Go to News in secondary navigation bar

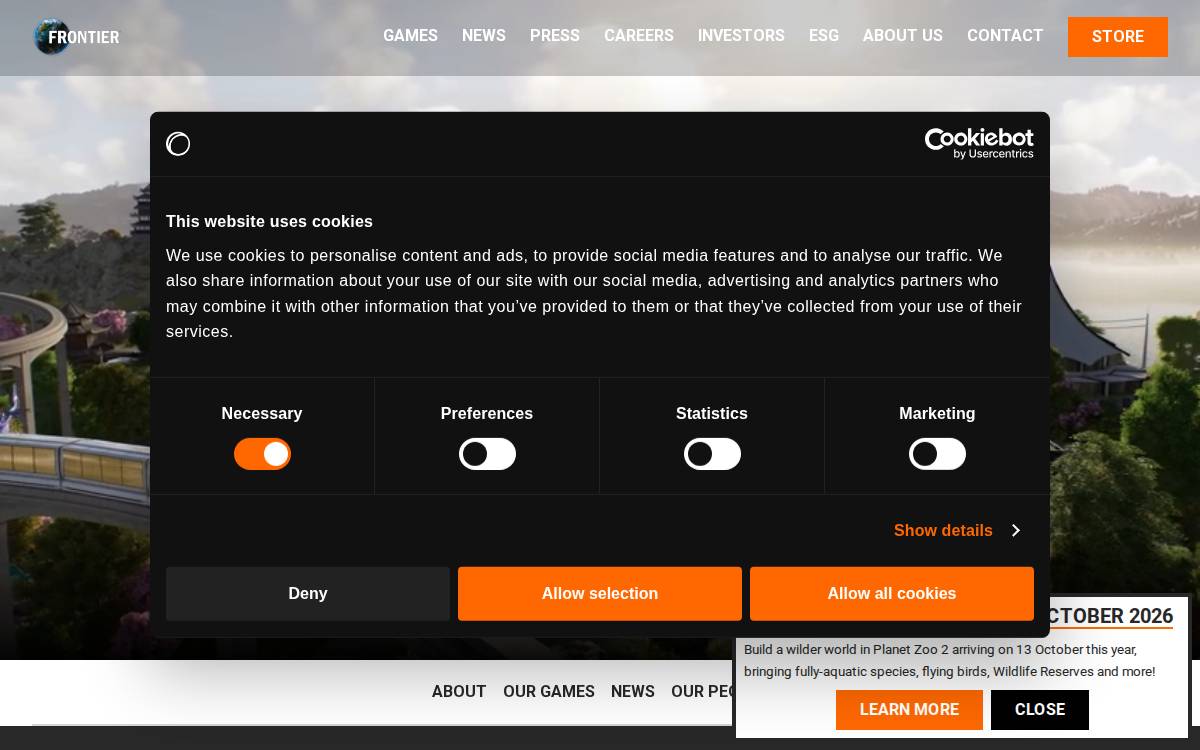tap(633, 692)
